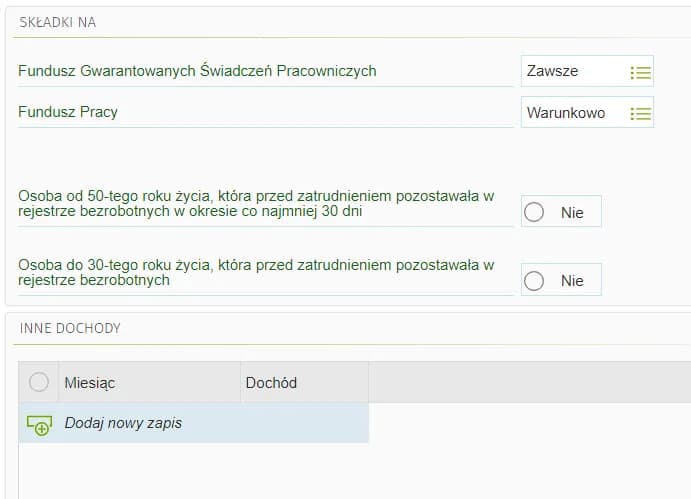Screen dimensions: 691x499
Task: Click the green add-record plus icon
Action: (x=38, y=424)
